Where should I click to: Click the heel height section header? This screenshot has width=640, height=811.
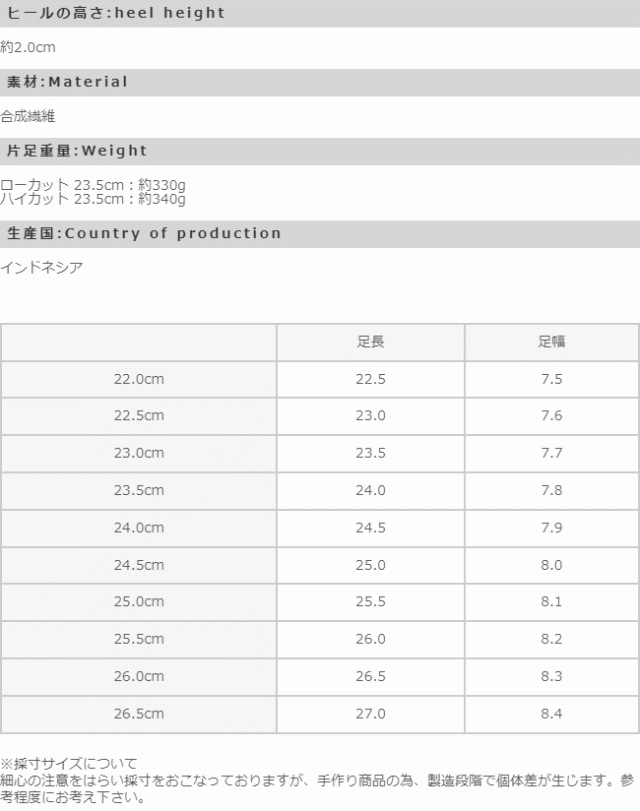pos(116,14)
